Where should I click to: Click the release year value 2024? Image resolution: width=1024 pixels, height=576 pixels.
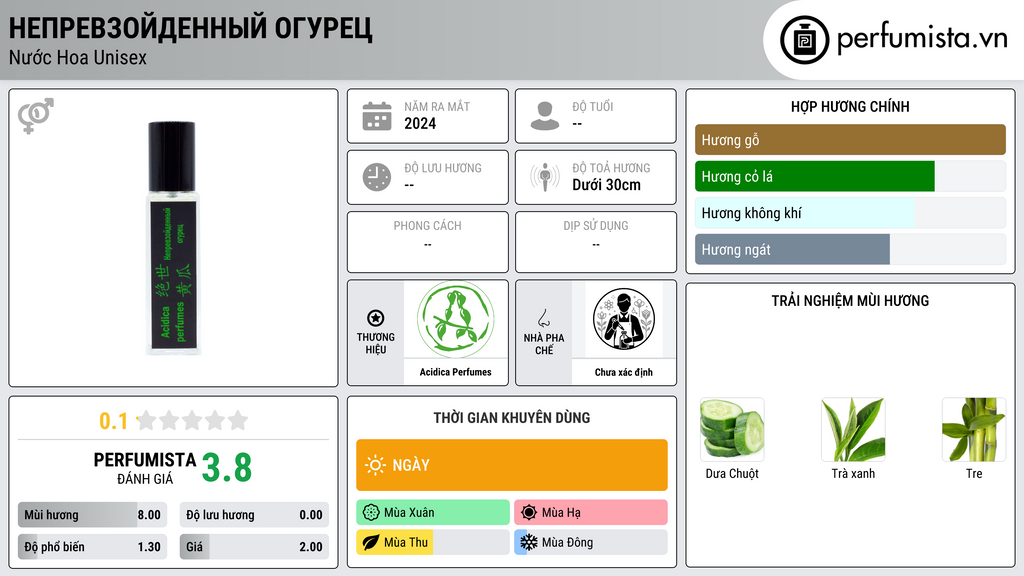point(420,123)
